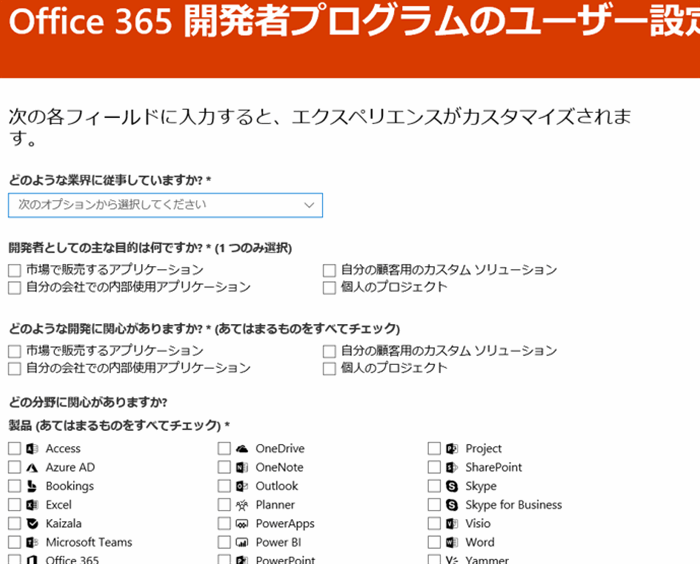Check 自分の会社での内部使用アプリケーション under 主な目的 question
The width and height of the screenshot is (700, 564).
click(x=14, y=288)
